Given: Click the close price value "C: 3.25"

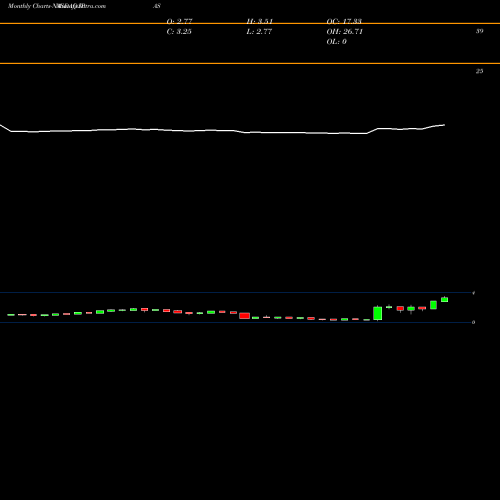Looking at the screenshot, I should tap(179, 31).
